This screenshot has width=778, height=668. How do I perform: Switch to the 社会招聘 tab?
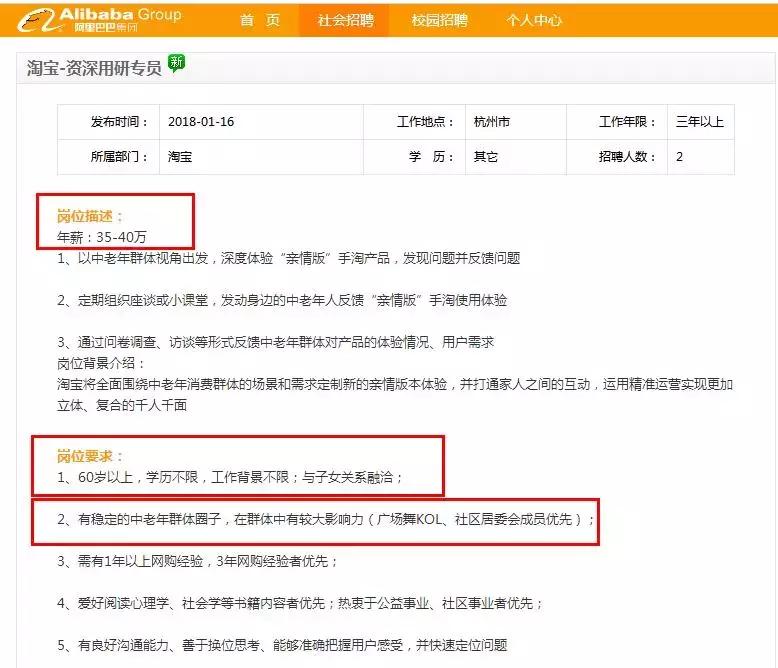coord(345,20)
